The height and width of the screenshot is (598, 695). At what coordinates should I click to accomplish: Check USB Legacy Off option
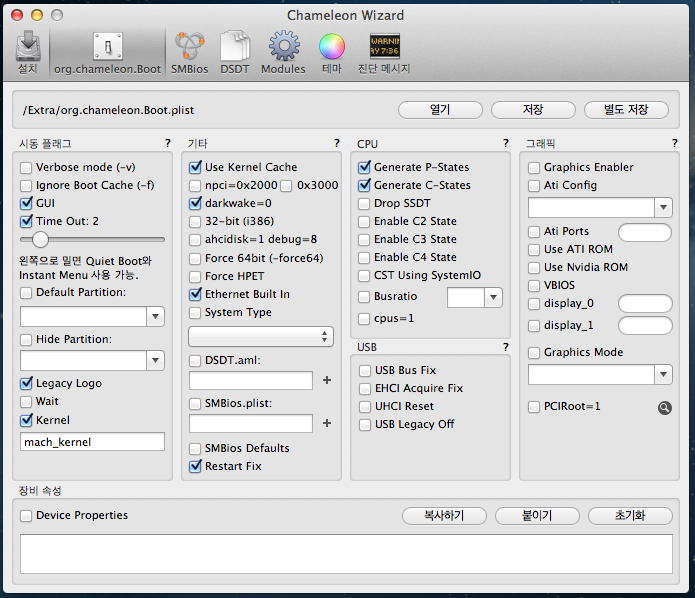(365, 425)
